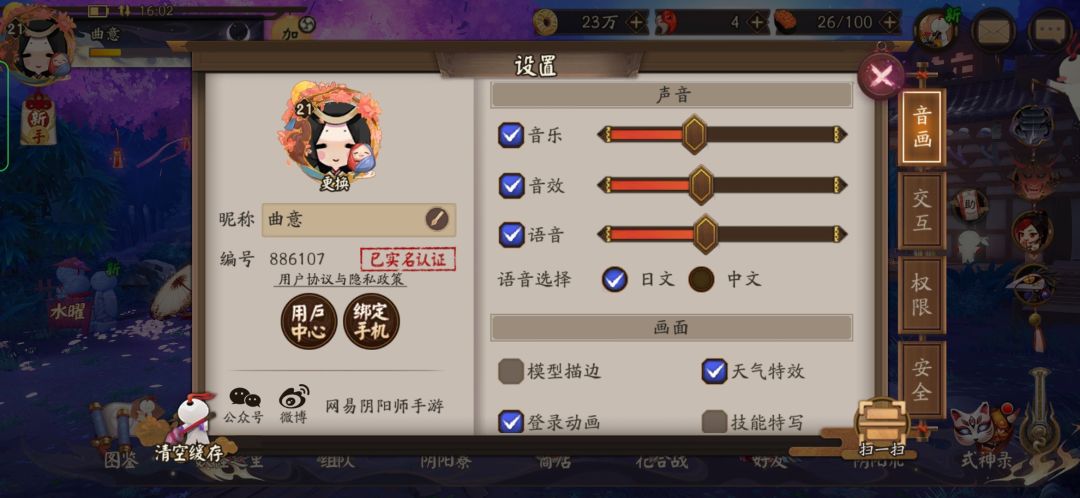Toggle the 音乐 music checkbox
1080x498 pixels.
(510, 135)
